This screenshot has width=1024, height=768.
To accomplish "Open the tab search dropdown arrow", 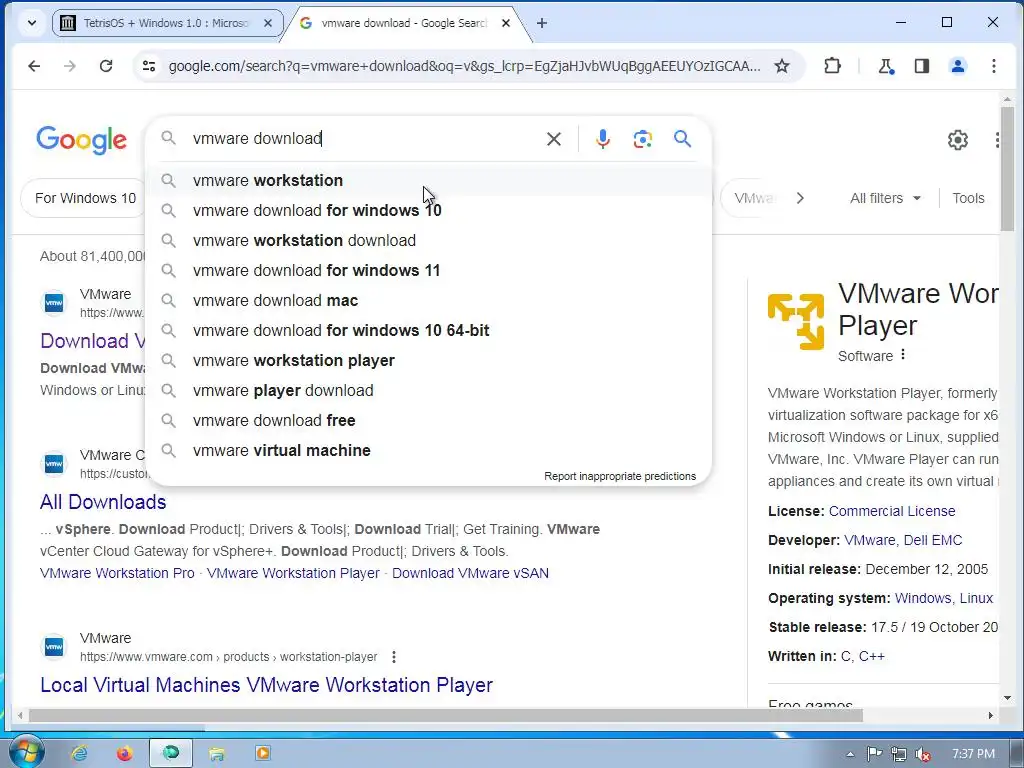I will [x=31, y=23].
